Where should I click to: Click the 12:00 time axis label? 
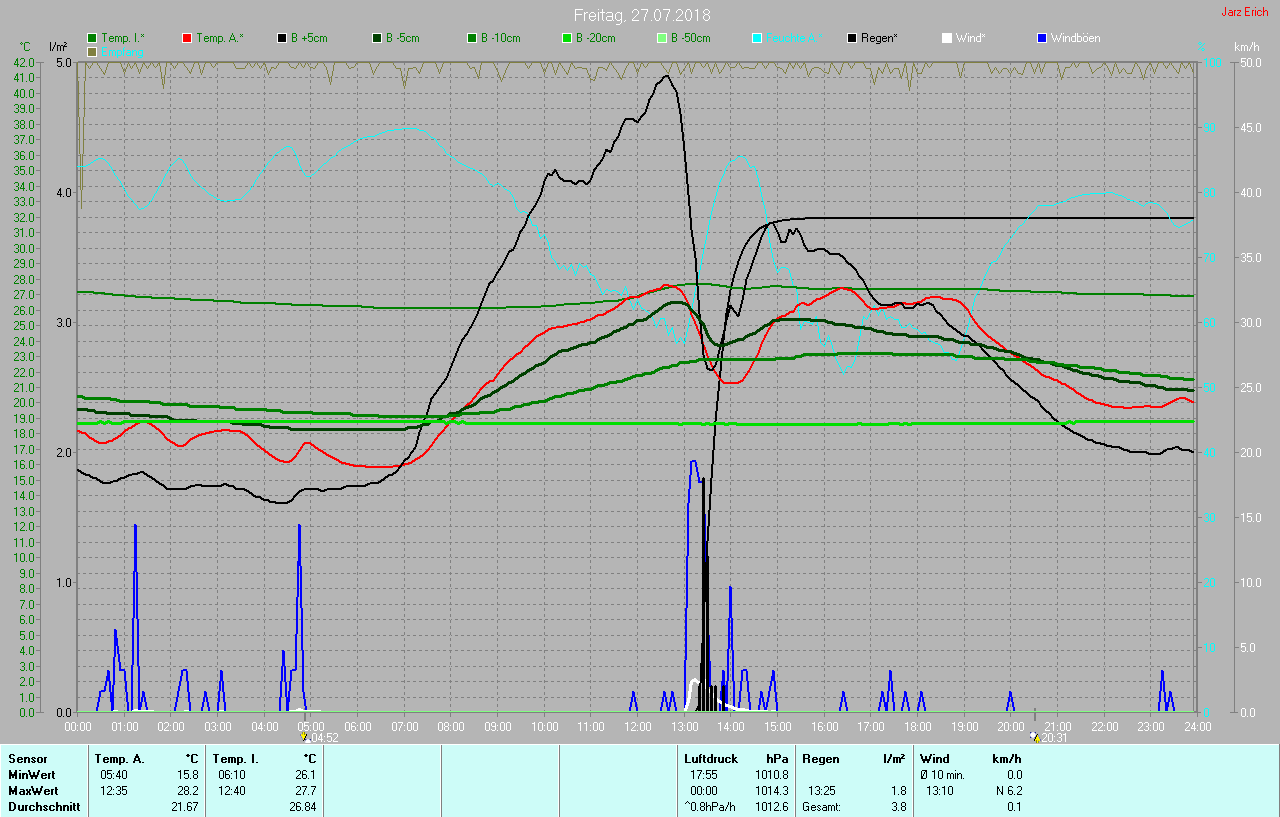[638, 726]
